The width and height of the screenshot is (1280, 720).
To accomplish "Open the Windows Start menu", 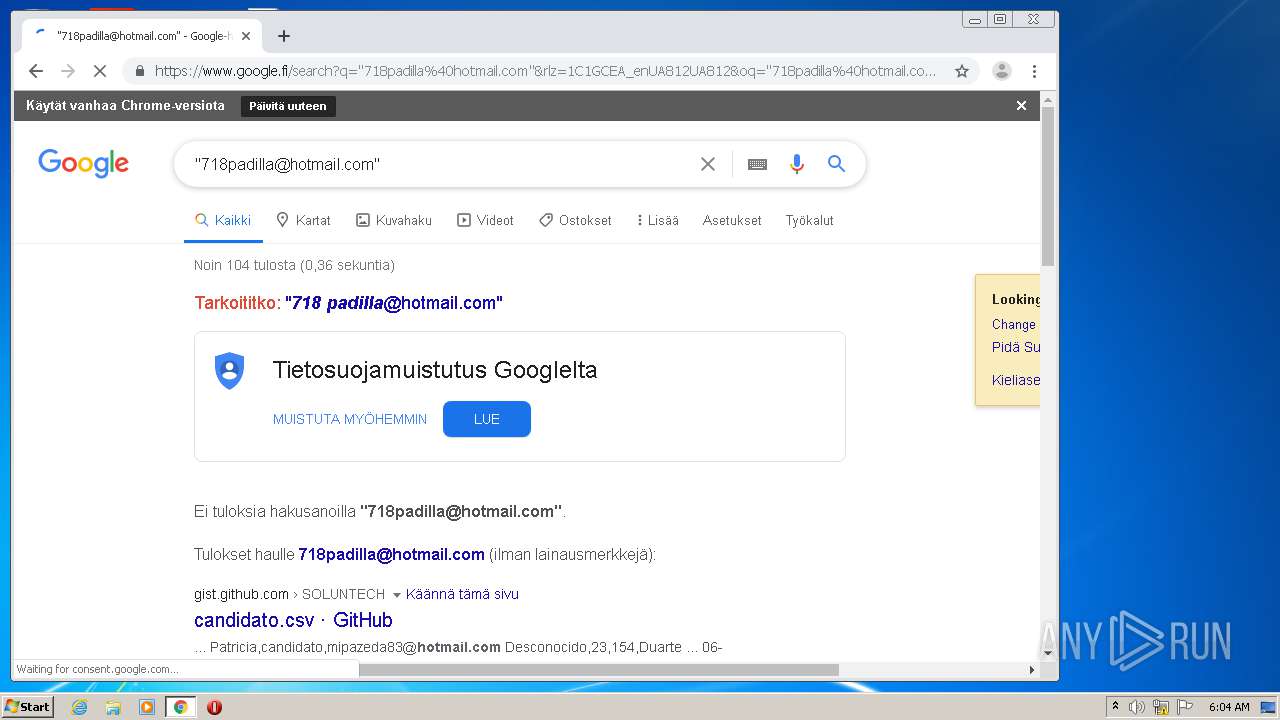I will pos(27,706).
